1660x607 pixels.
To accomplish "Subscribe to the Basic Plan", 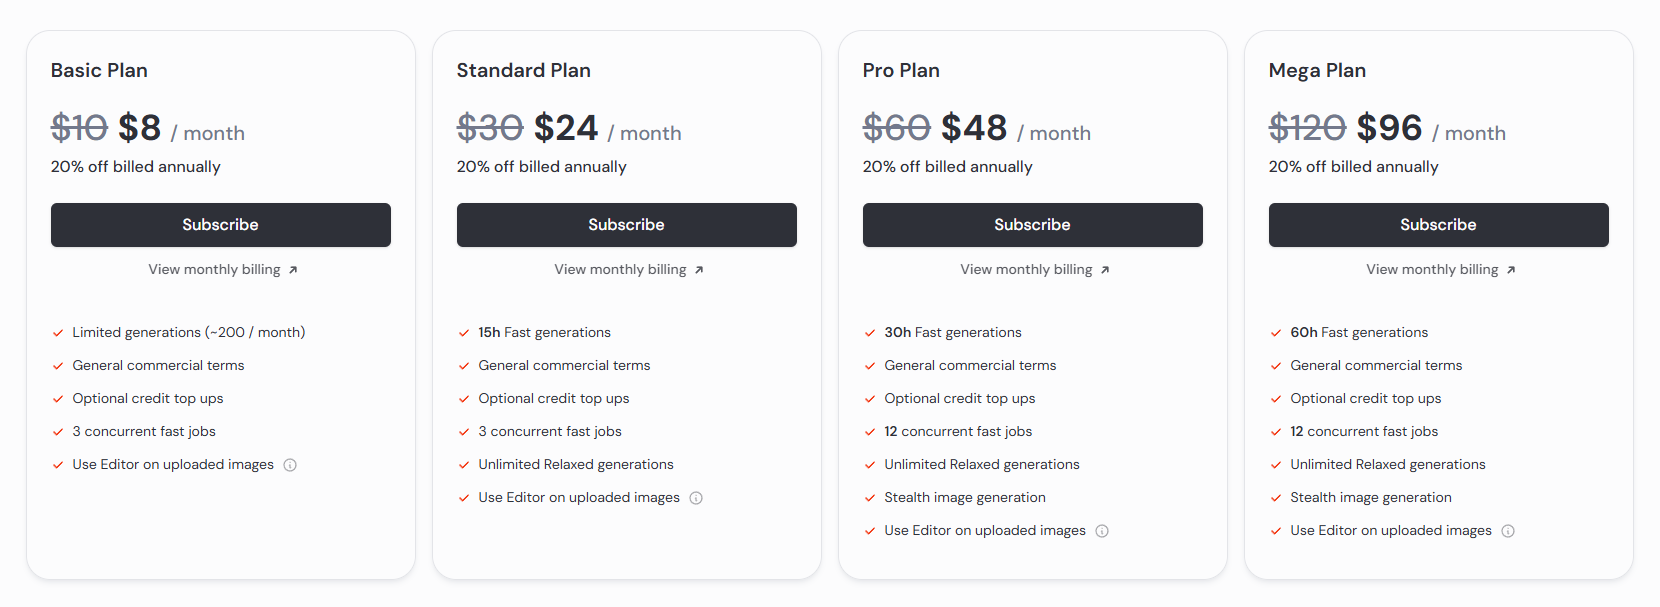I will coord(221,225).
